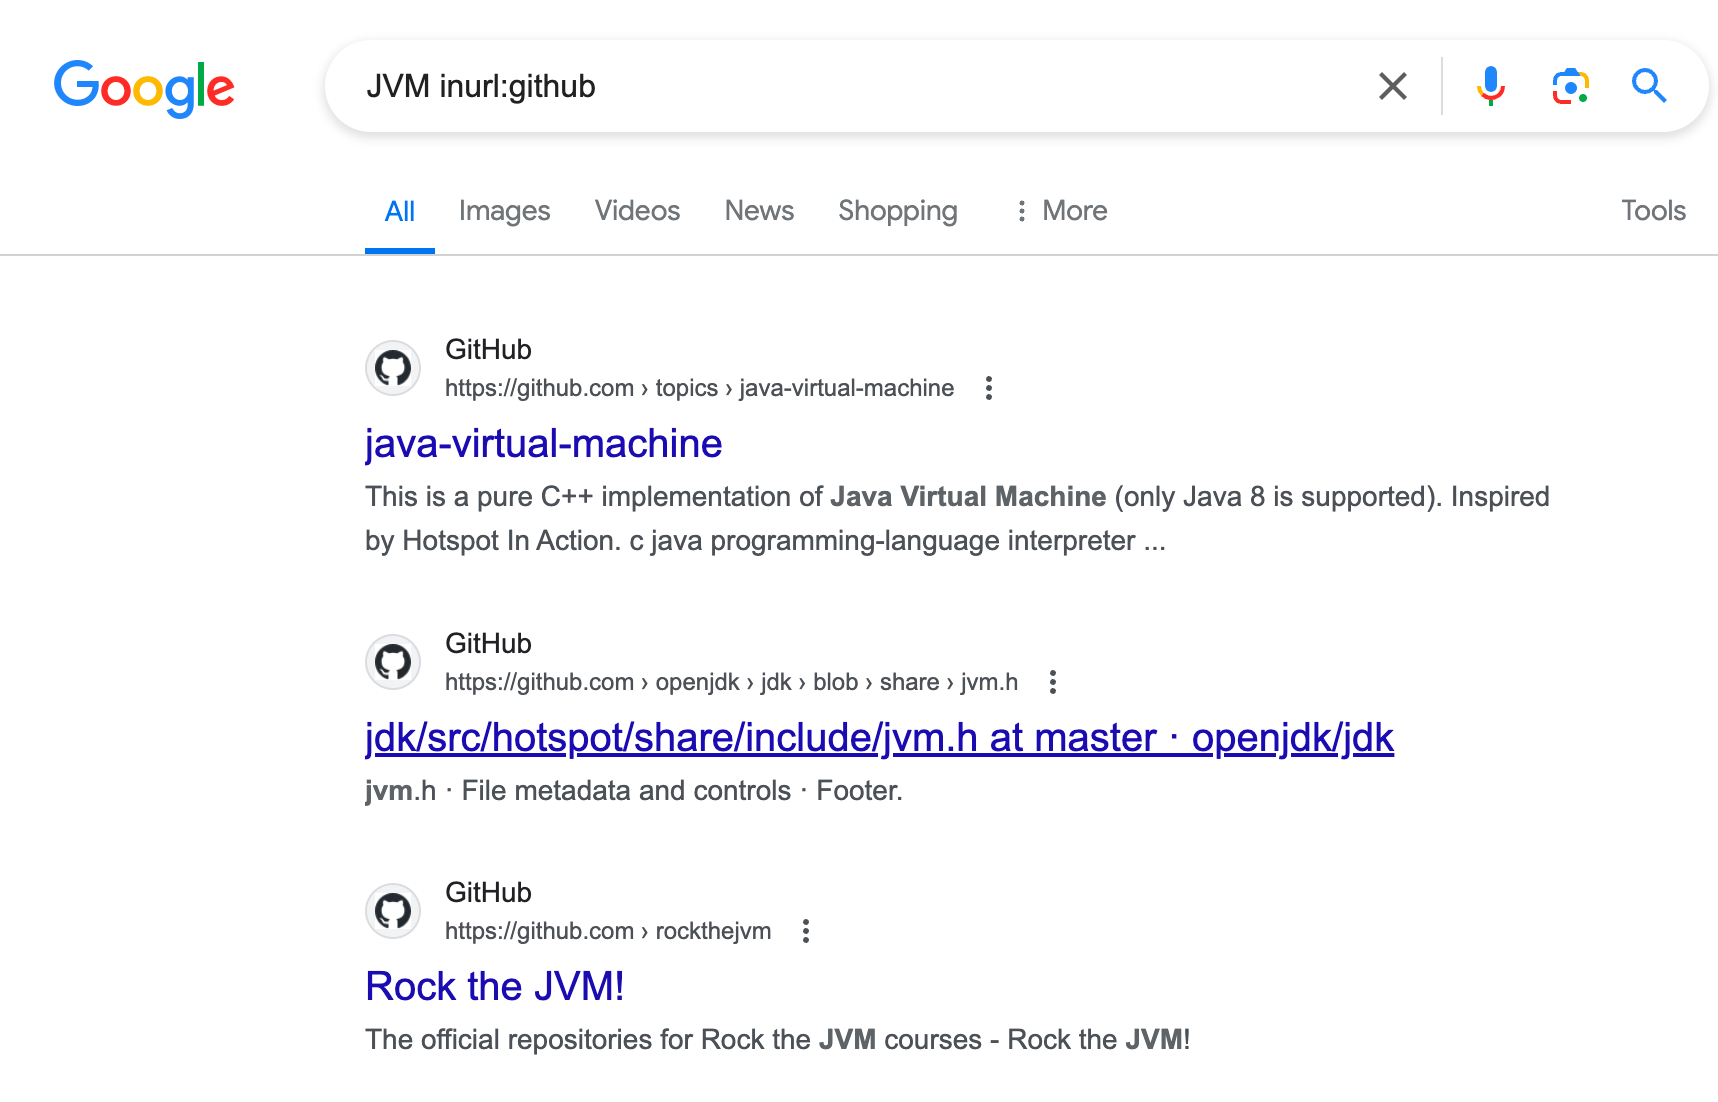
Task: Click URL breadcrumb github.com › rockthejvm
Action: [608, 931]
